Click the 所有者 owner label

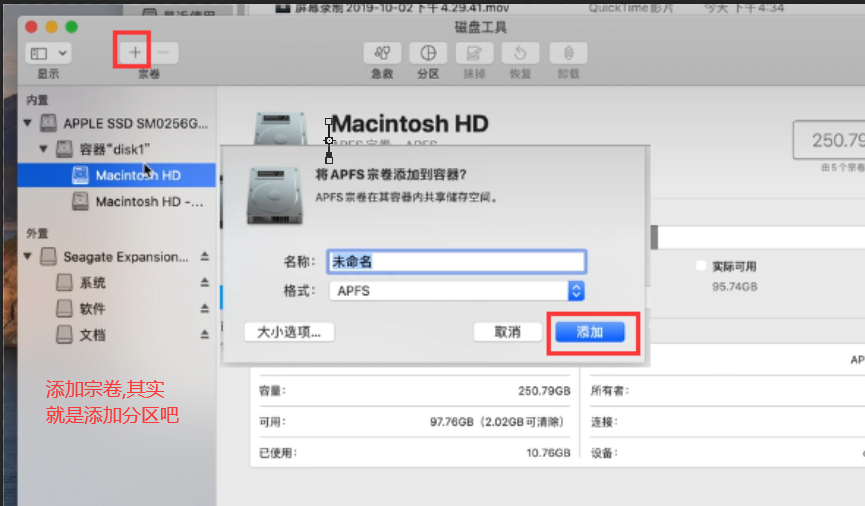click(610, 391)
